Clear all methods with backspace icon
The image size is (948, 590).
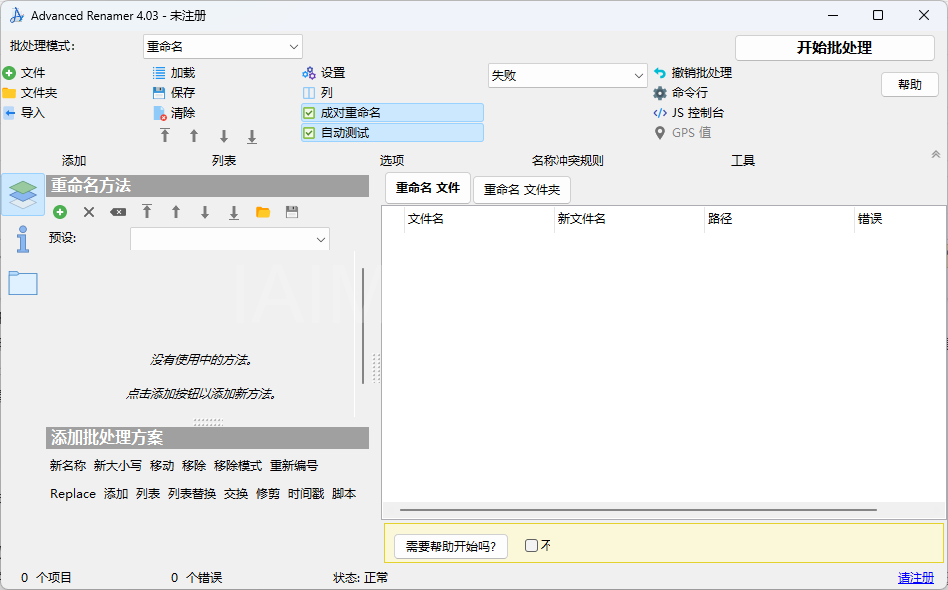(x=118, y=212)
